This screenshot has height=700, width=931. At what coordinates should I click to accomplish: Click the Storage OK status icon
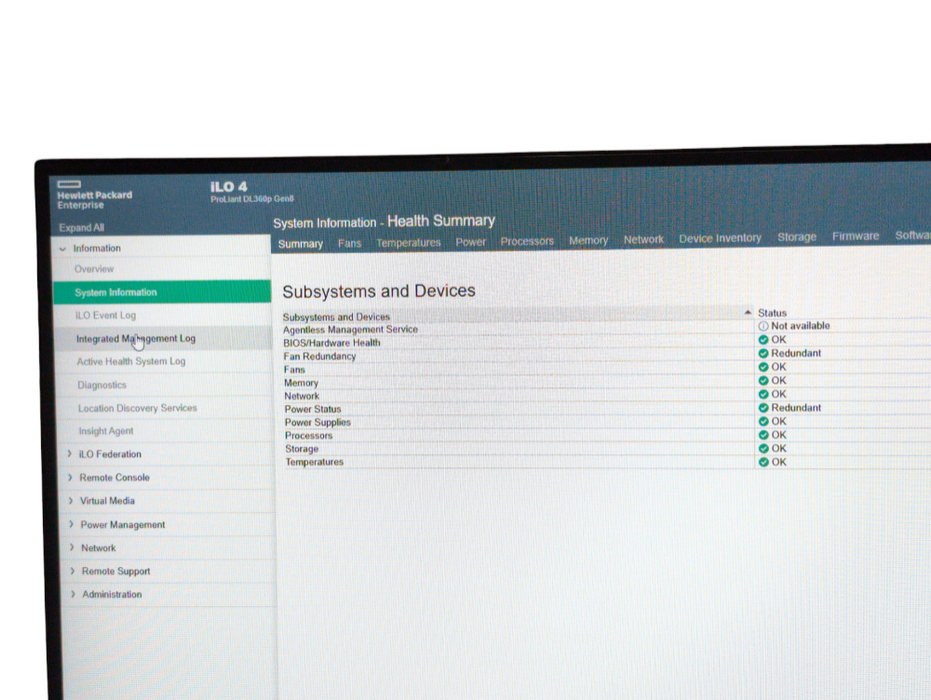[764, 448]
